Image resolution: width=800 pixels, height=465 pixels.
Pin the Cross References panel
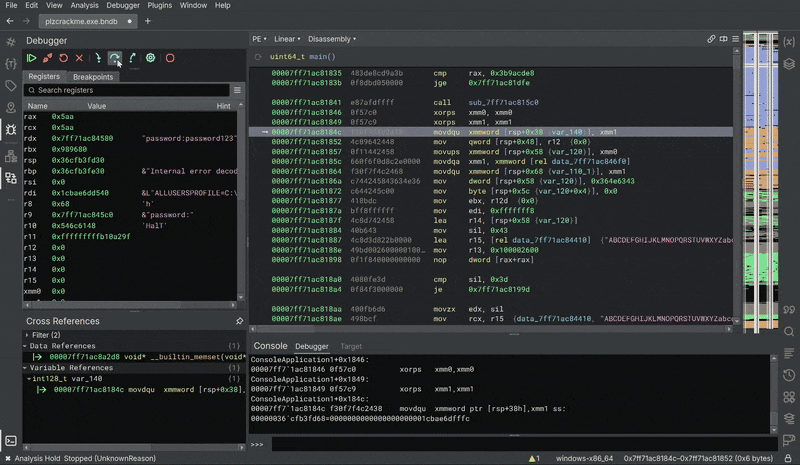[x=238, y=321]
